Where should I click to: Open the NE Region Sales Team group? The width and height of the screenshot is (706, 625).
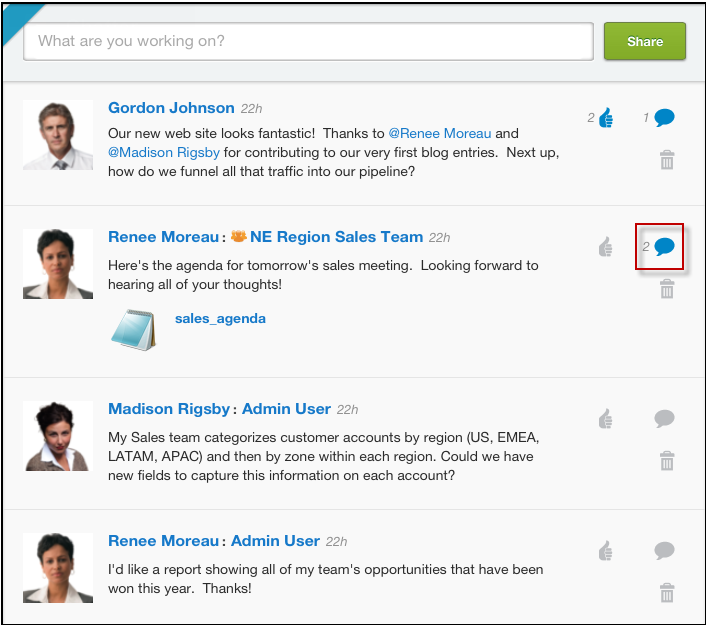[x=336, y=237]
